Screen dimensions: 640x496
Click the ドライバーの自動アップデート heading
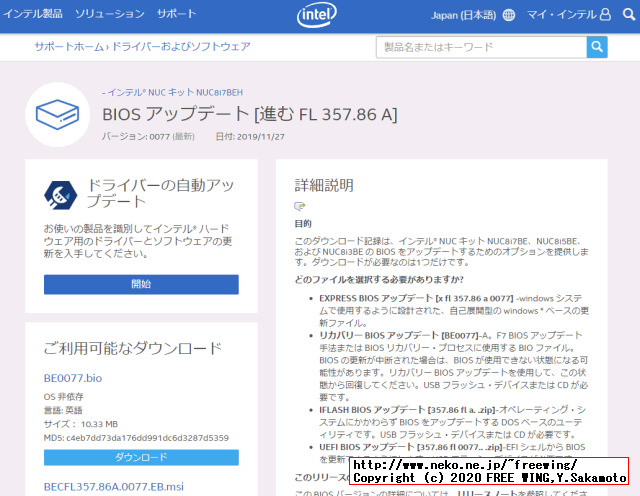click(x=160, y=193)
